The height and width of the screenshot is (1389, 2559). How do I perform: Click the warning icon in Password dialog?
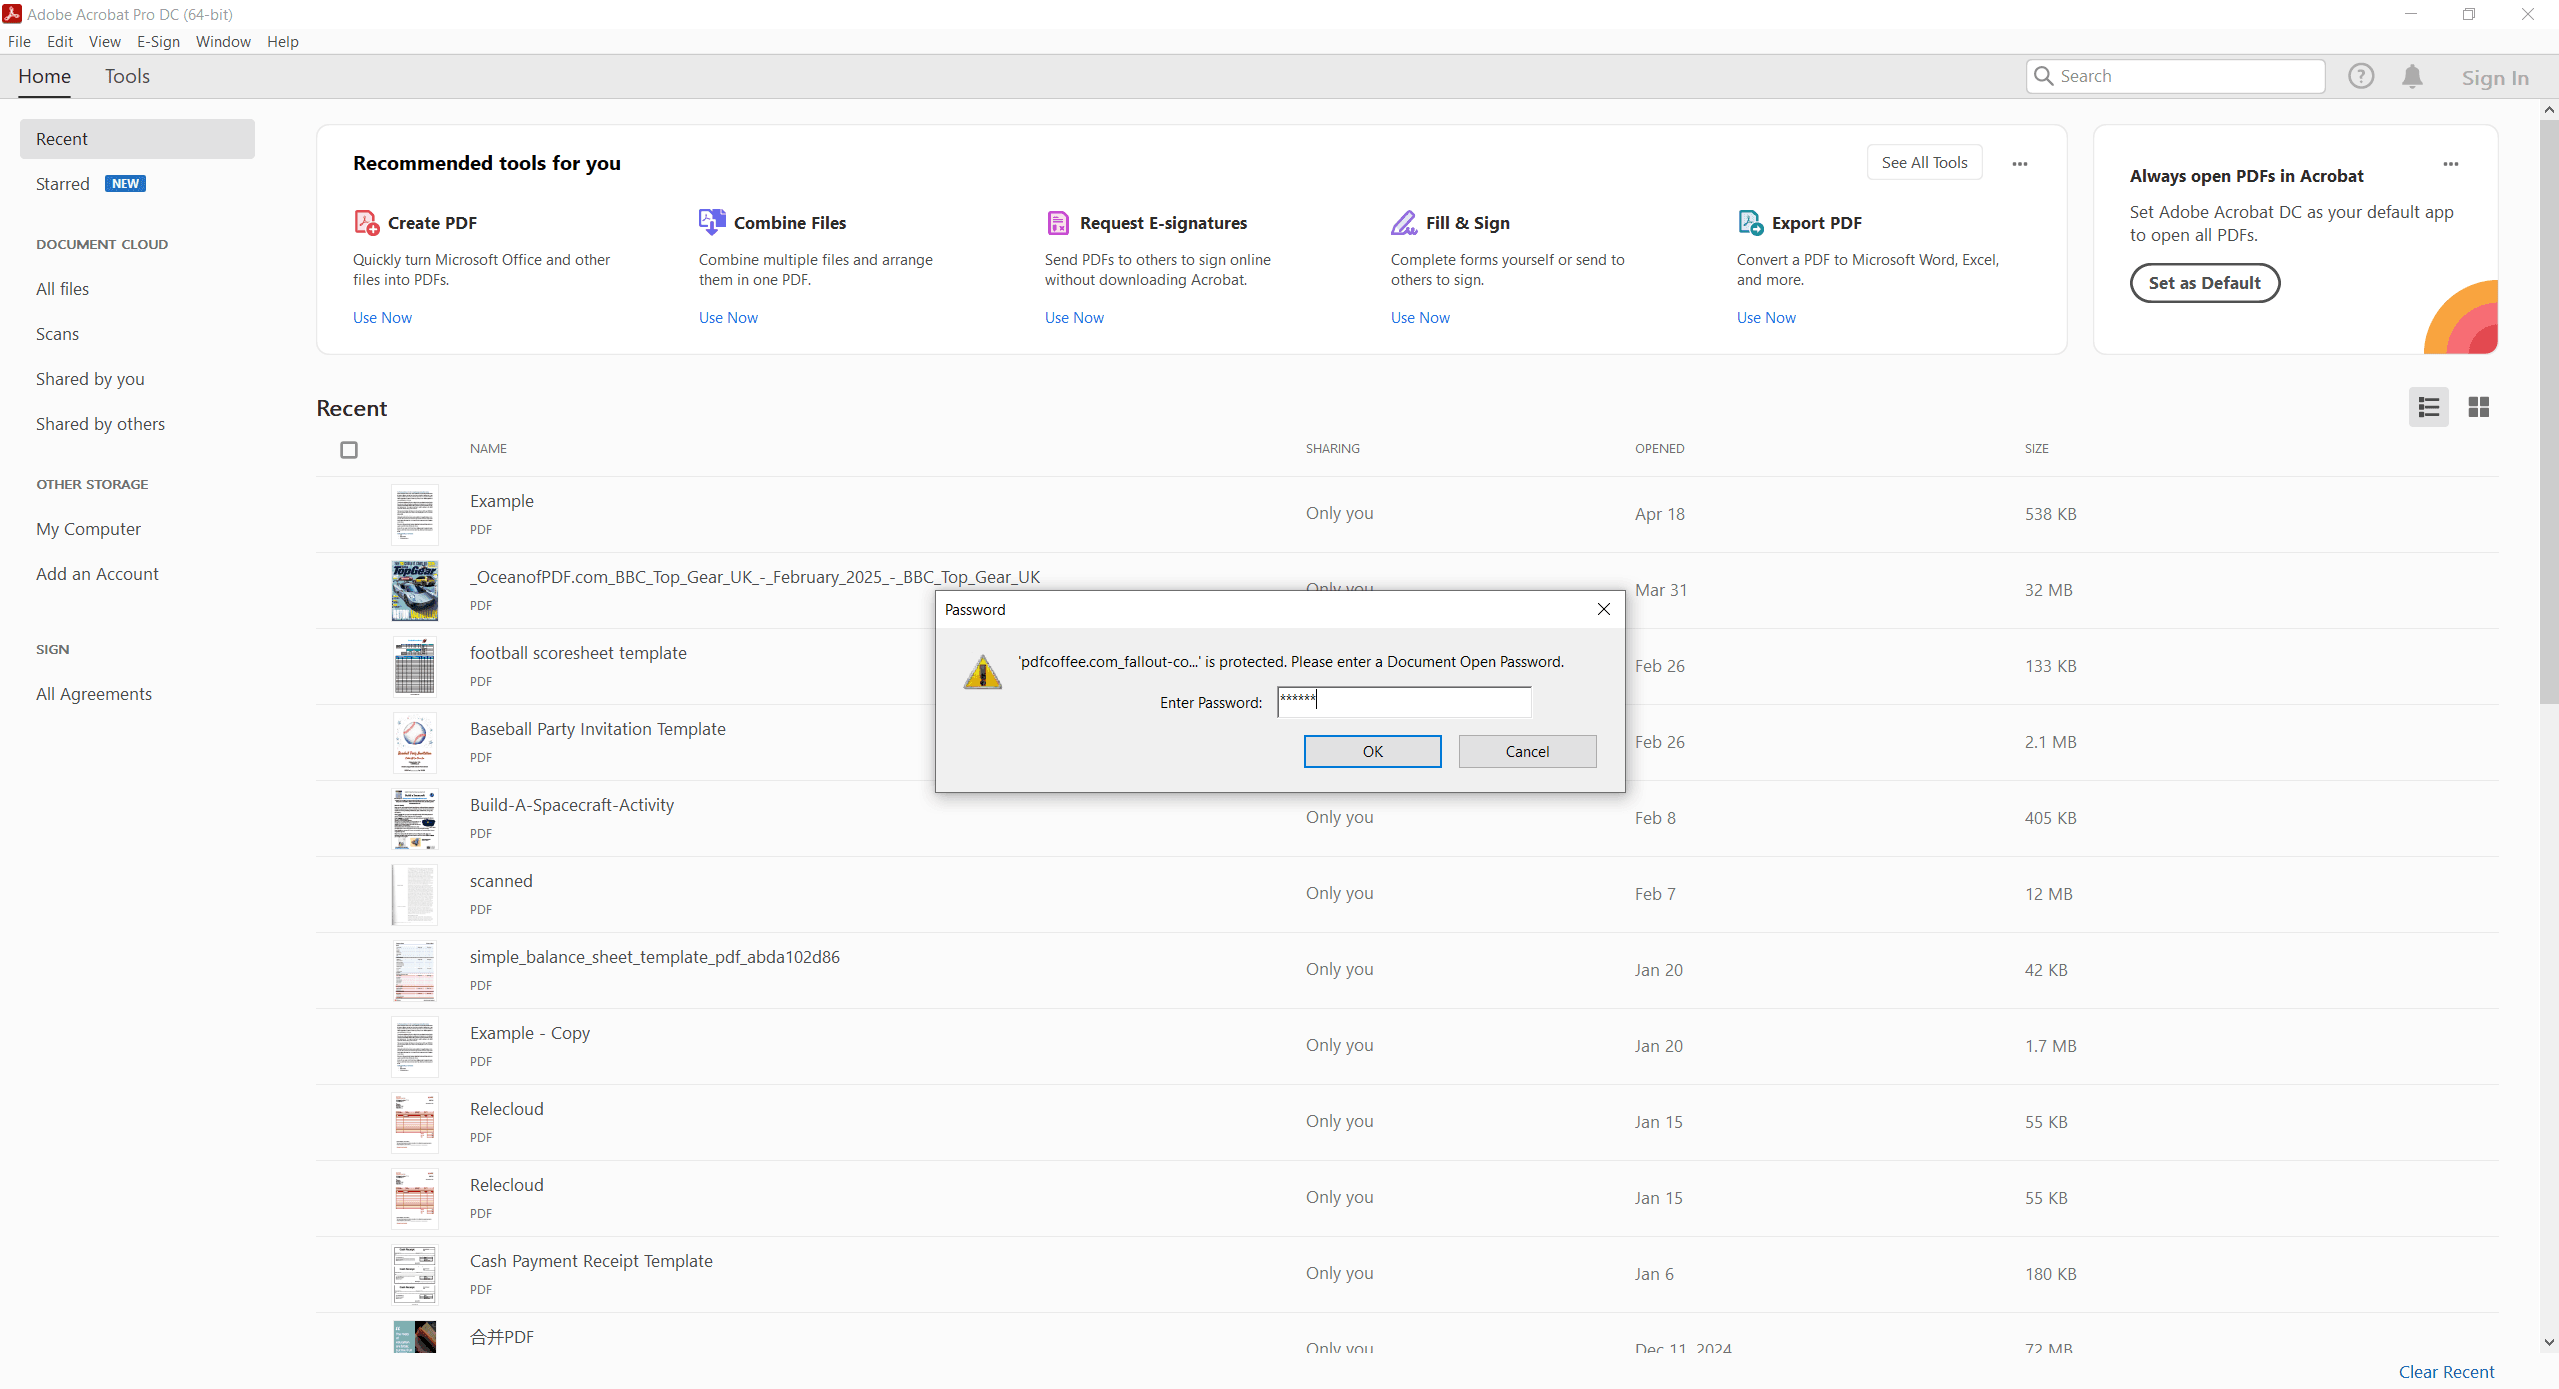(983, 672)
